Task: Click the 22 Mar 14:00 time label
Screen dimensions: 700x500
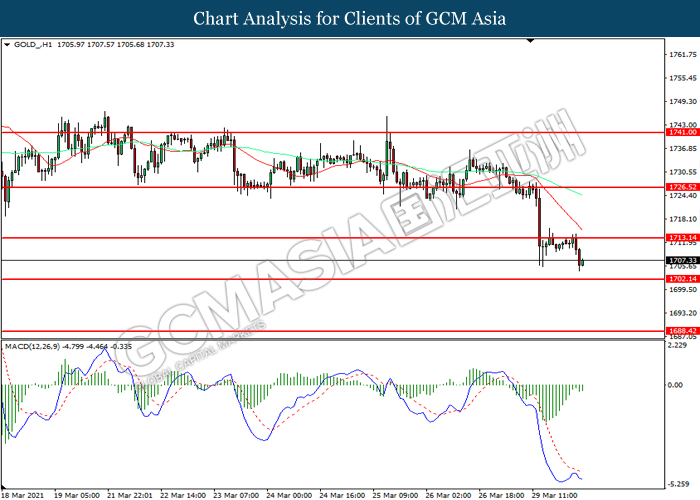Action: (x=183, y=496)
